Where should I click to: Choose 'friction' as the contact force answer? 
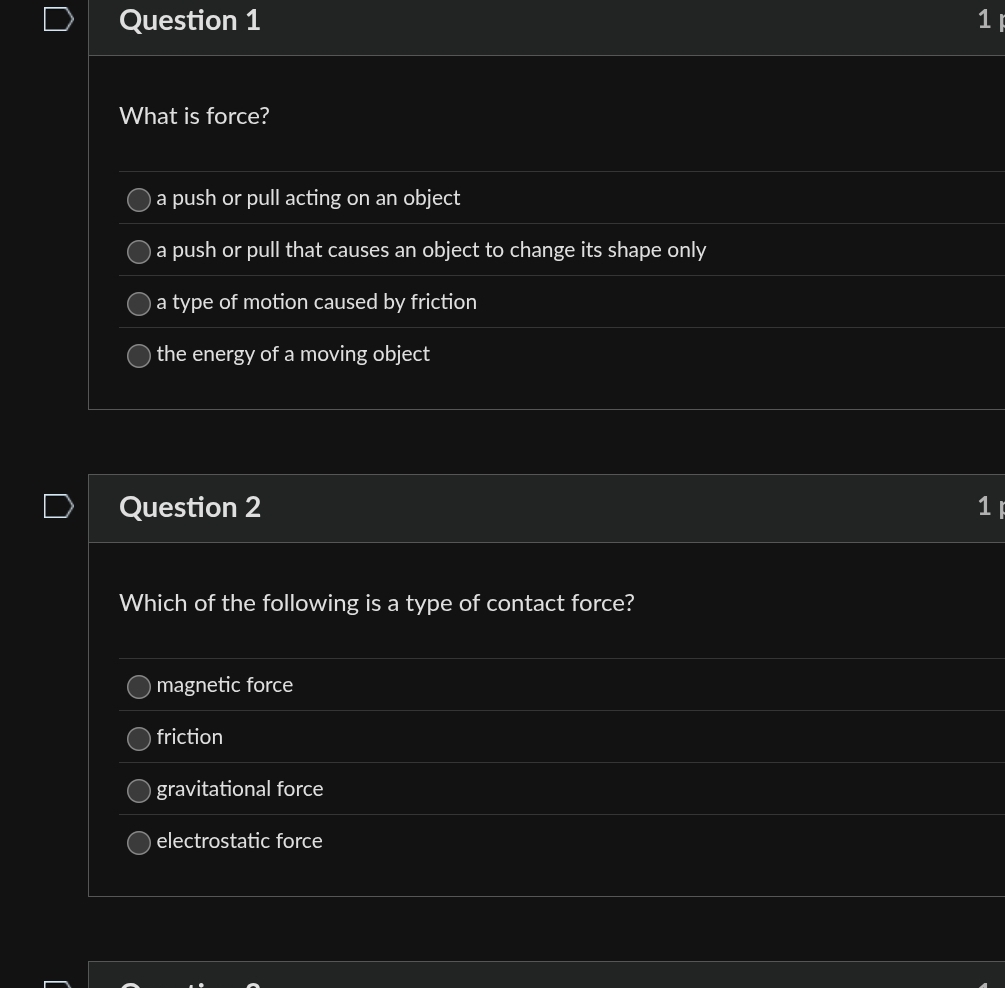139,739
